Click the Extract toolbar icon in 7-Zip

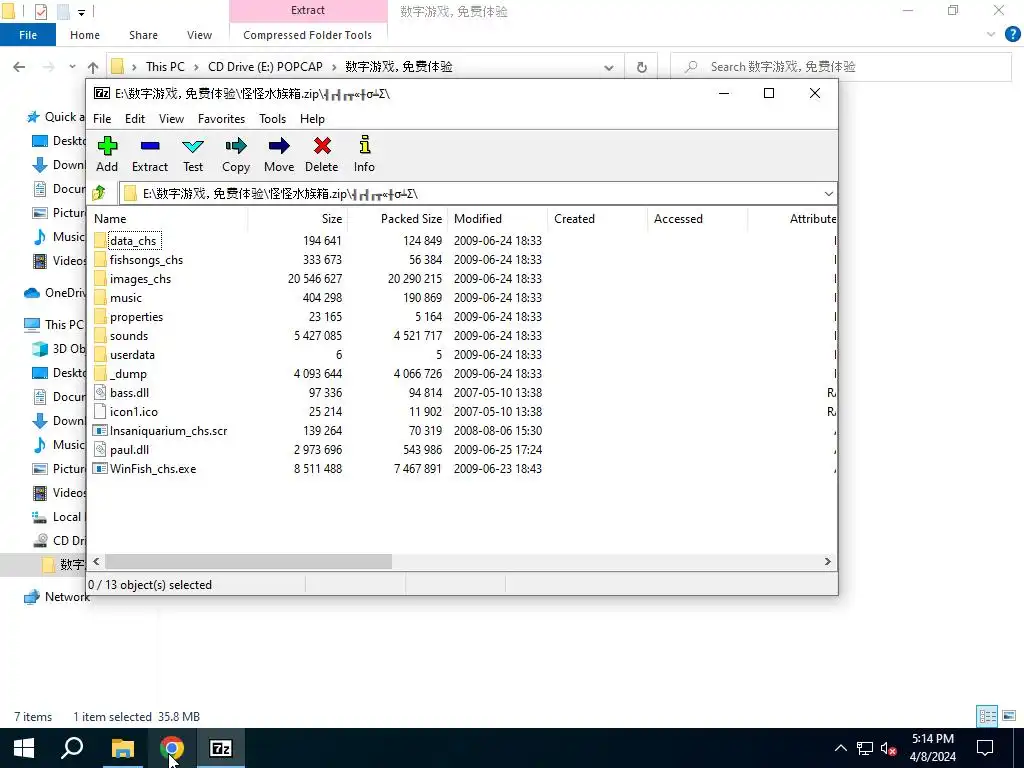[150, 146]
